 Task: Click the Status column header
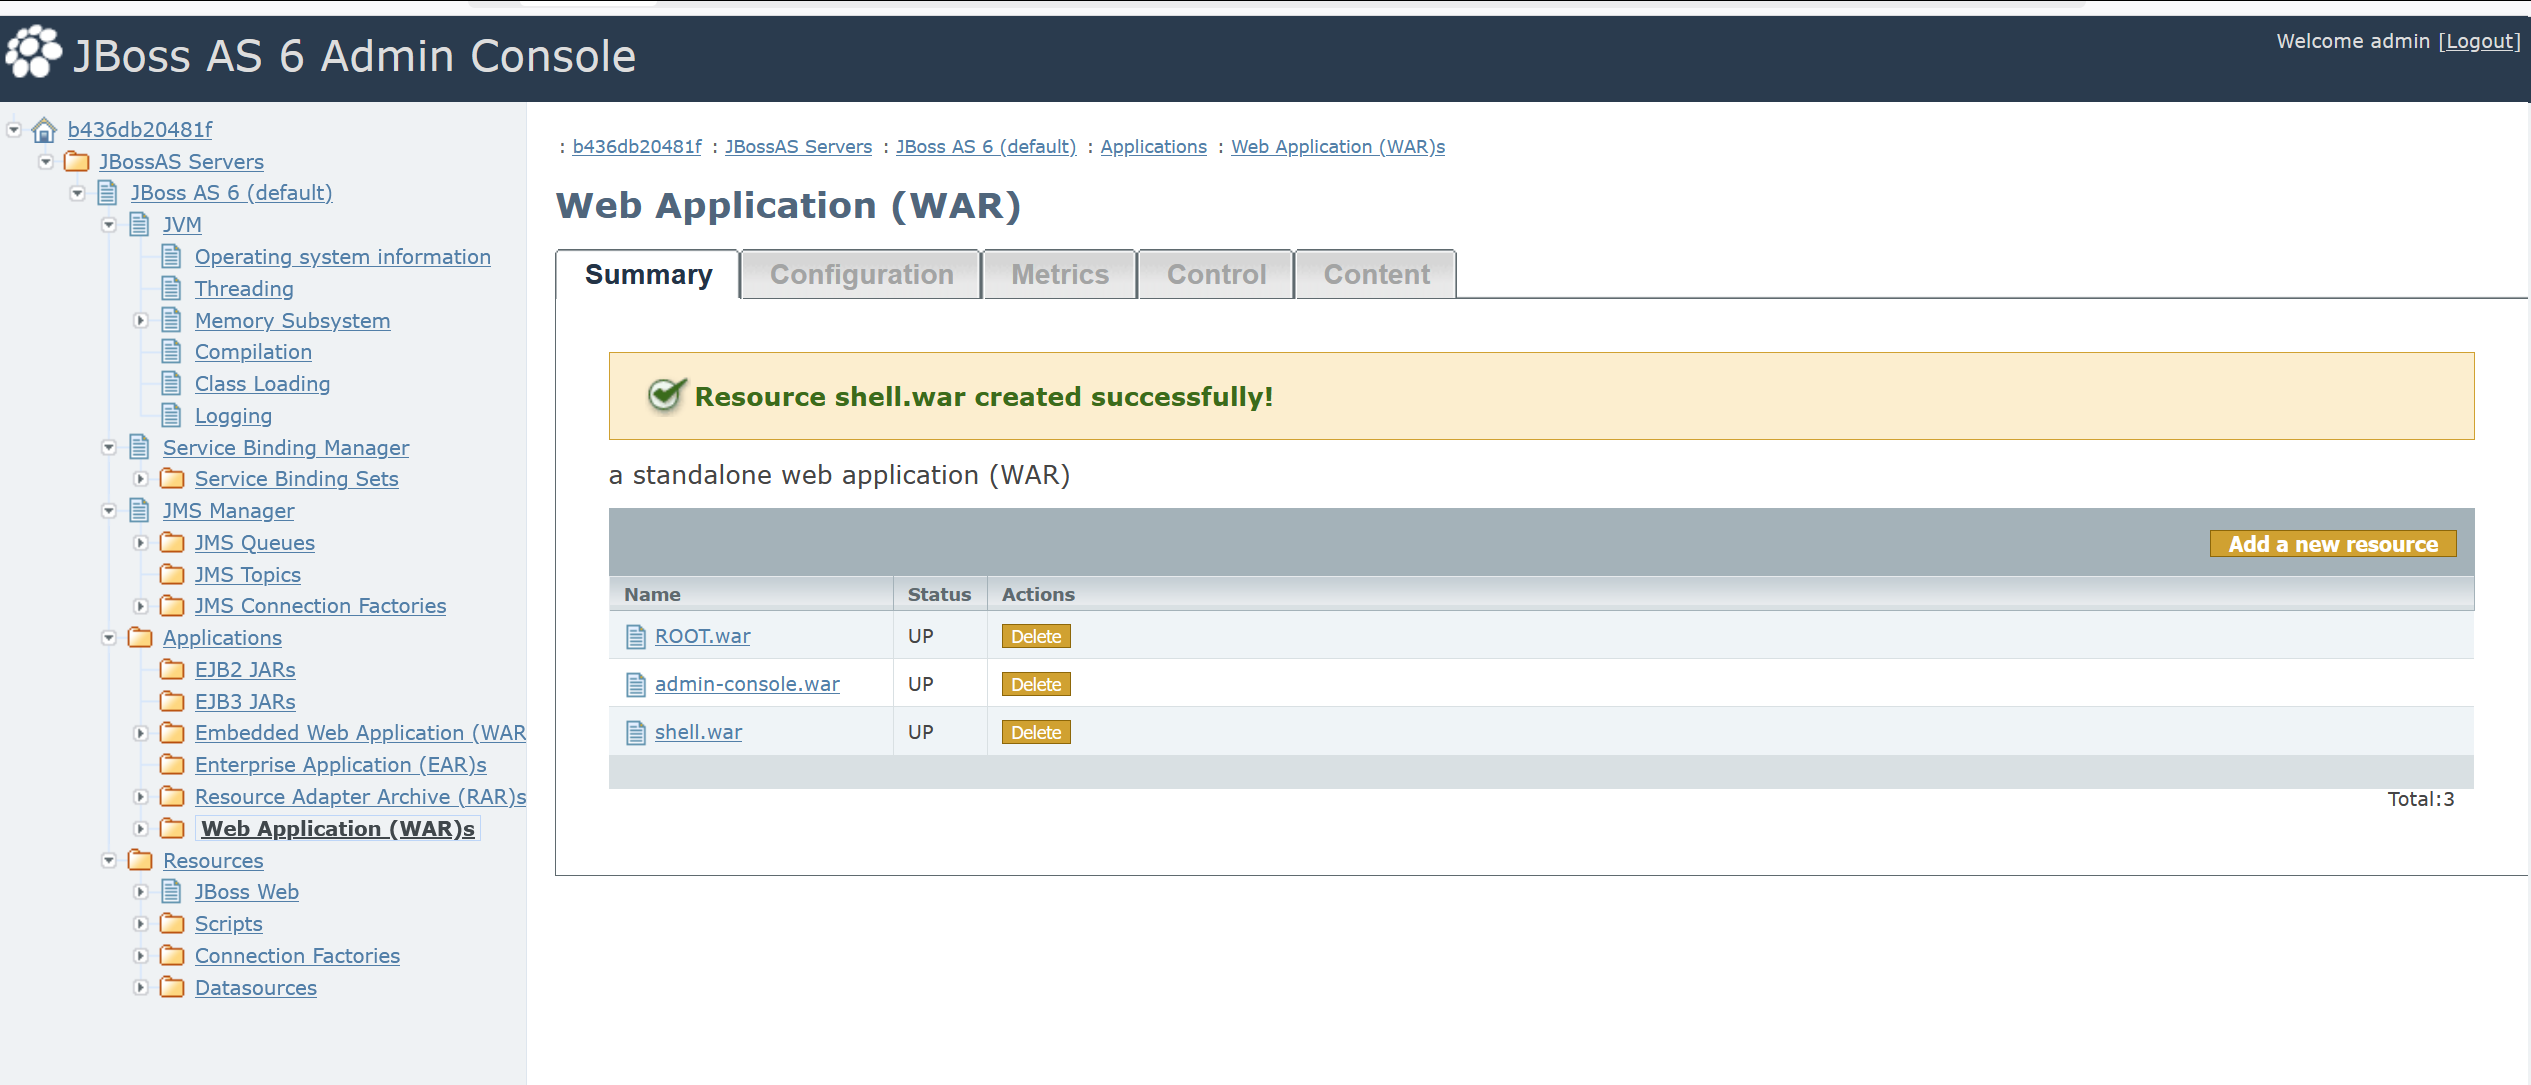[x=939, y=594]
